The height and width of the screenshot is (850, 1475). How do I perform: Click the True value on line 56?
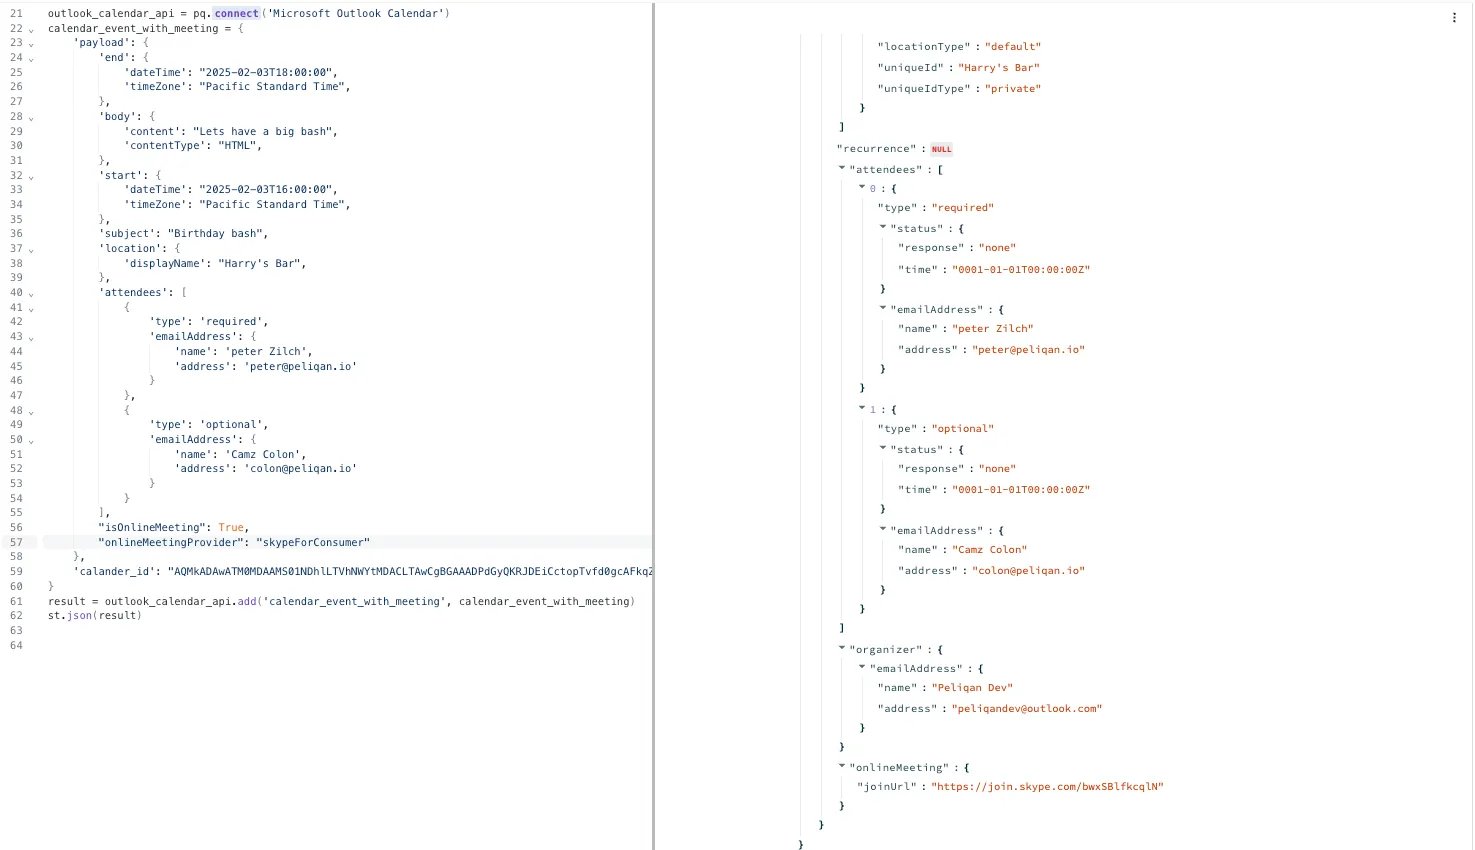231,527
